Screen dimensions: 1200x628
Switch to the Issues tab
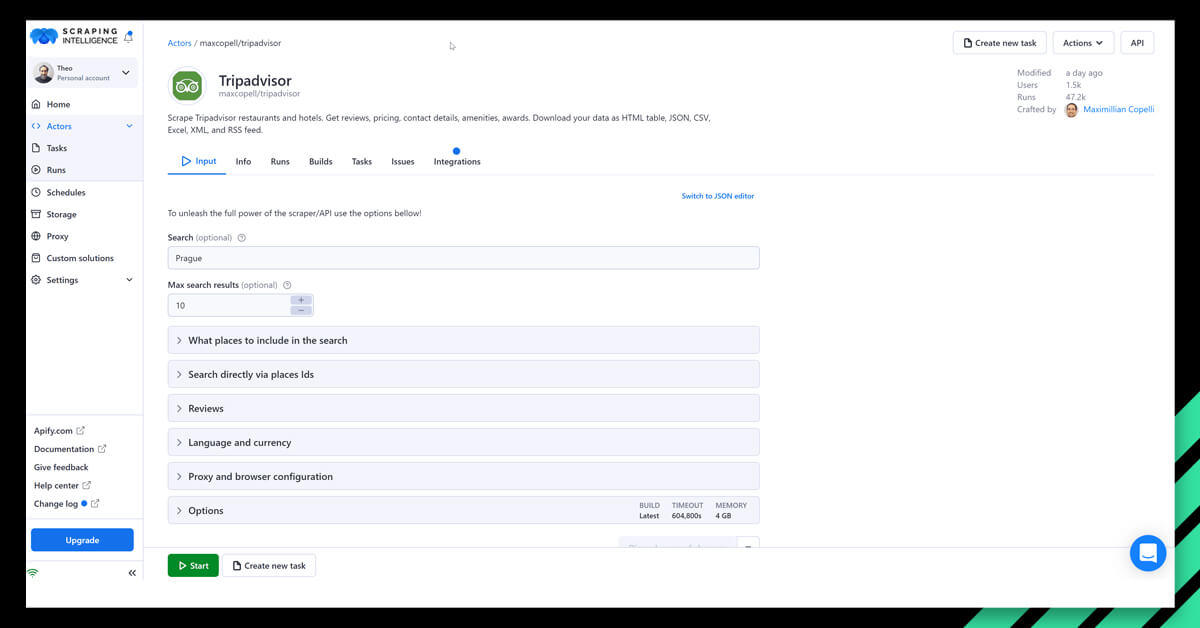[403, 161]
